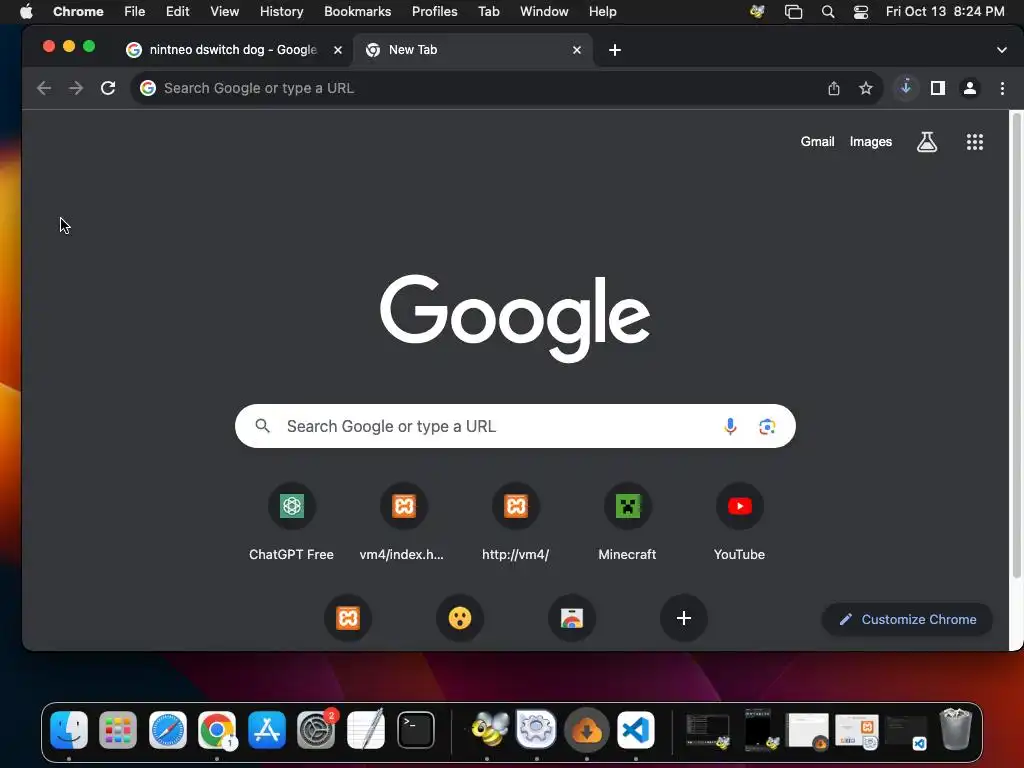1024x768 pixels.
Task: Switch to nintneo dswitch dog tab
Action: click(x=234, y=50)
